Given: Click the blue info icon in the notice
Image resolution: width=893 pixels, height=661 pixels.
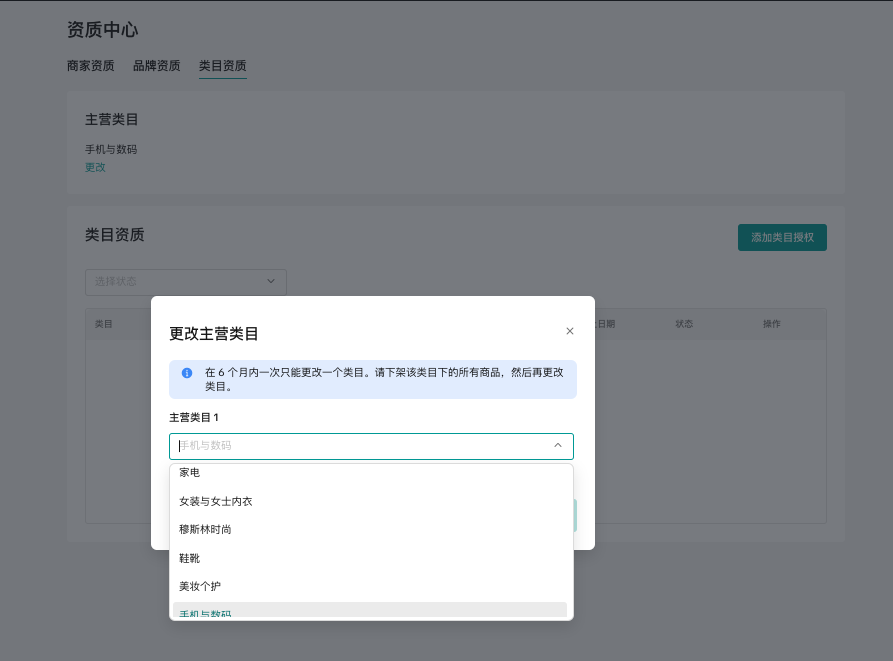Looking at the screenshot, I should point(187,372).
